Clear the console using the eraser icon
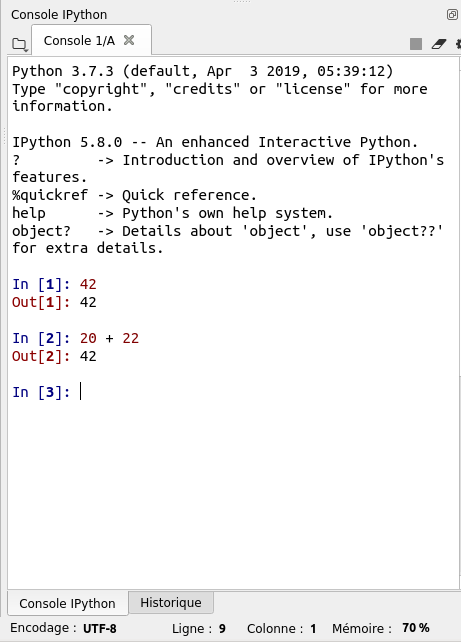This screenshot has width=461, height=642. [x=439, y=44]
